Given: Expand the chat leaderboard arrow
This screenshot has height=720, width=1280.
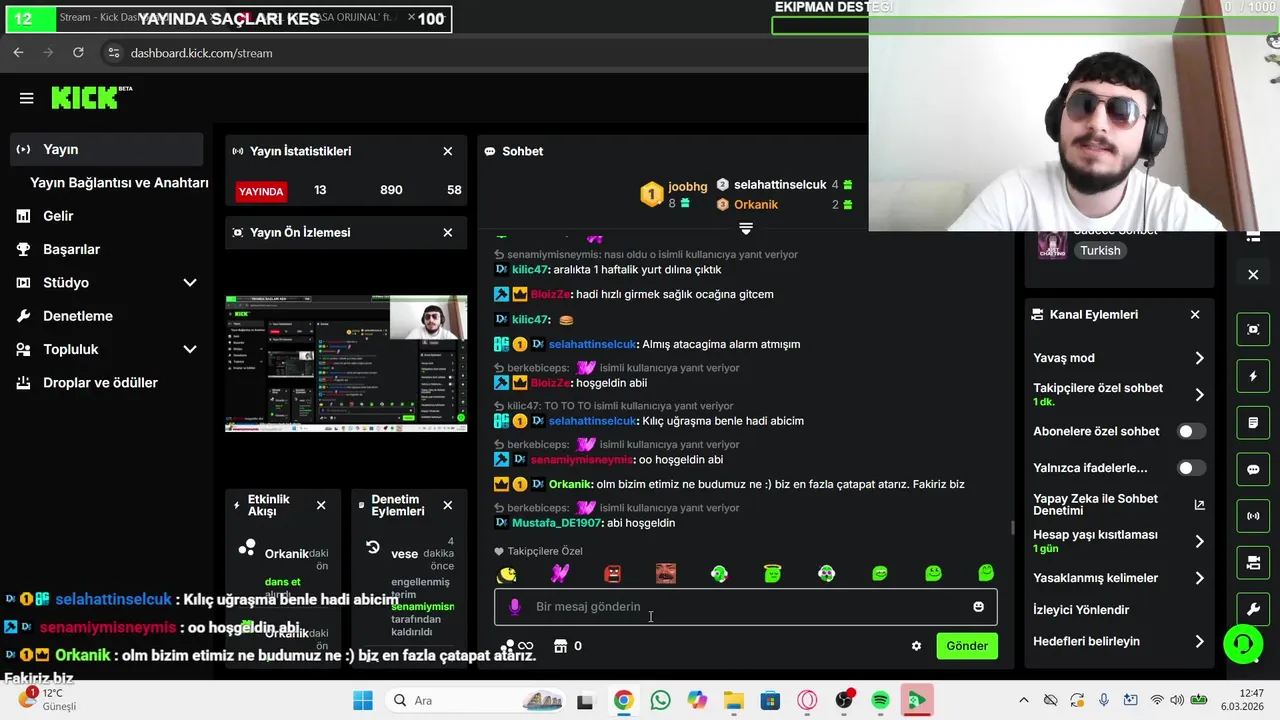Looking at the screenshot, I should click(745, 229).
